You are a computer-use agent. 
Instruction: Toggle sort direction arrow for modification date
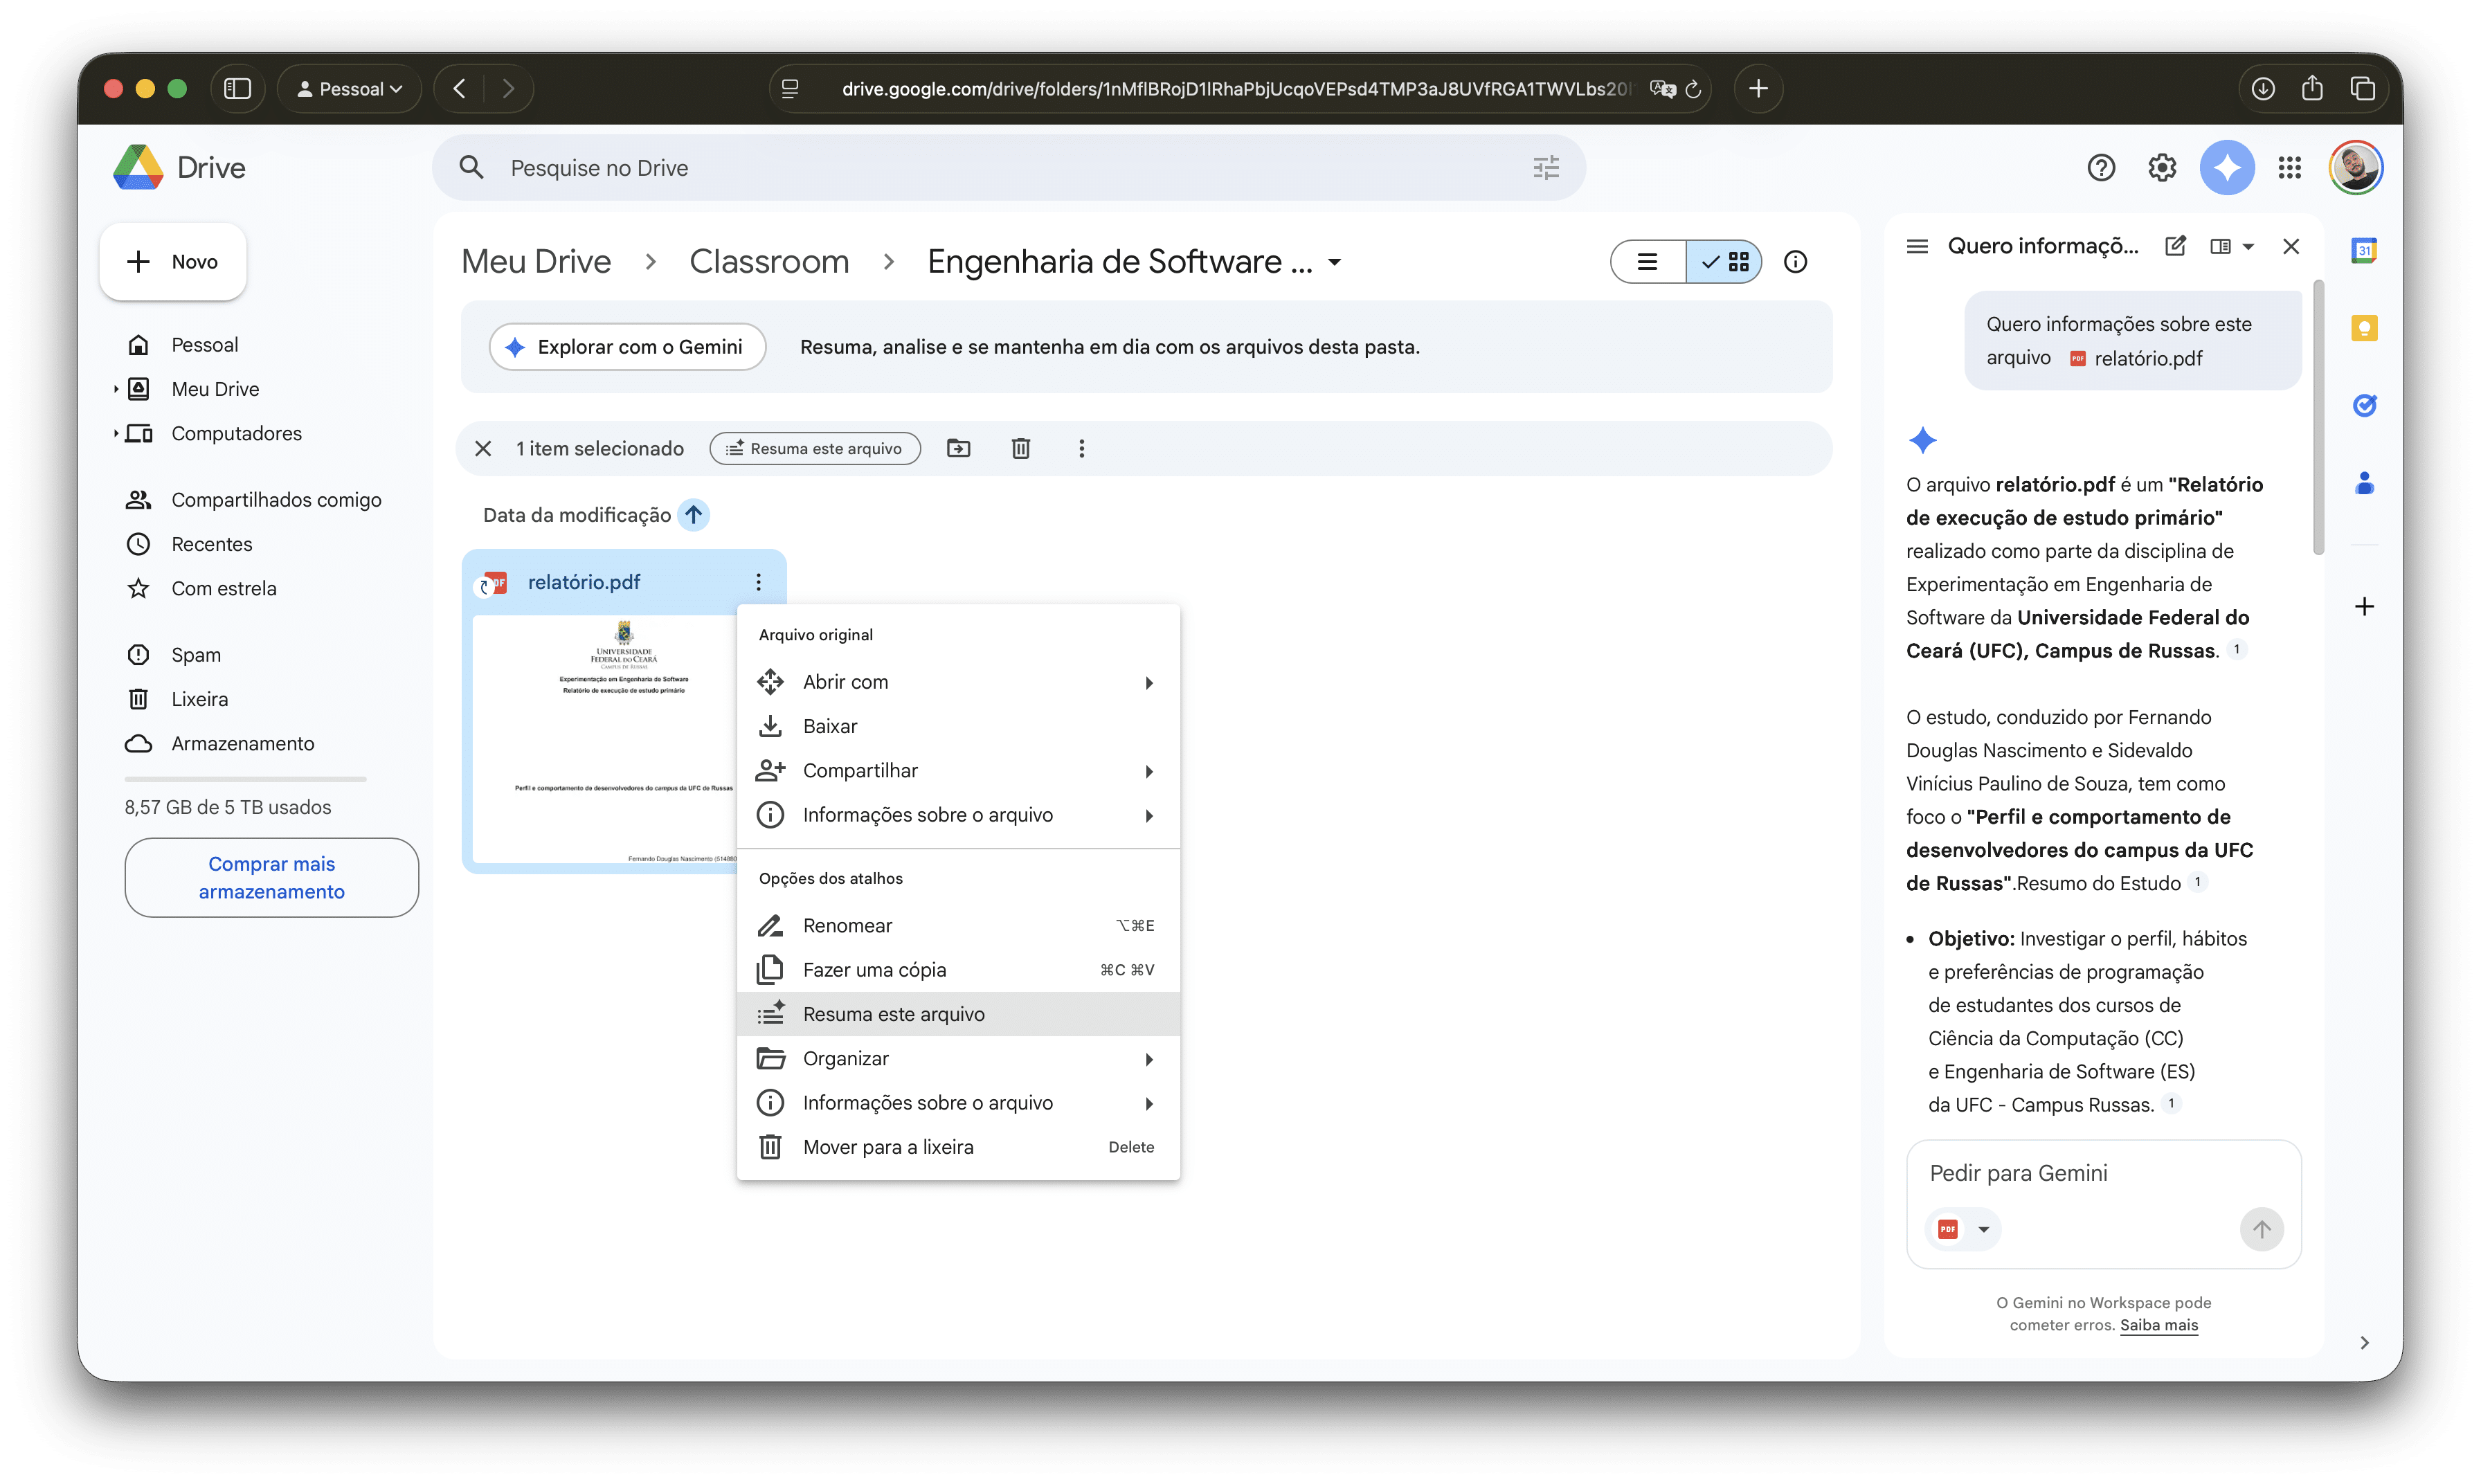[x=693, y=515]
